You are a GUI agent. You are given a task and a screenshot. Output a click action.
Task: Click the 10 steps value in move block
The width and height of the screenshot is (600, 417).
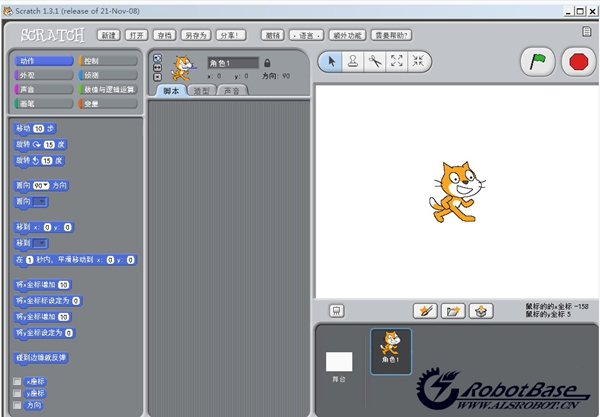point(39,129)
